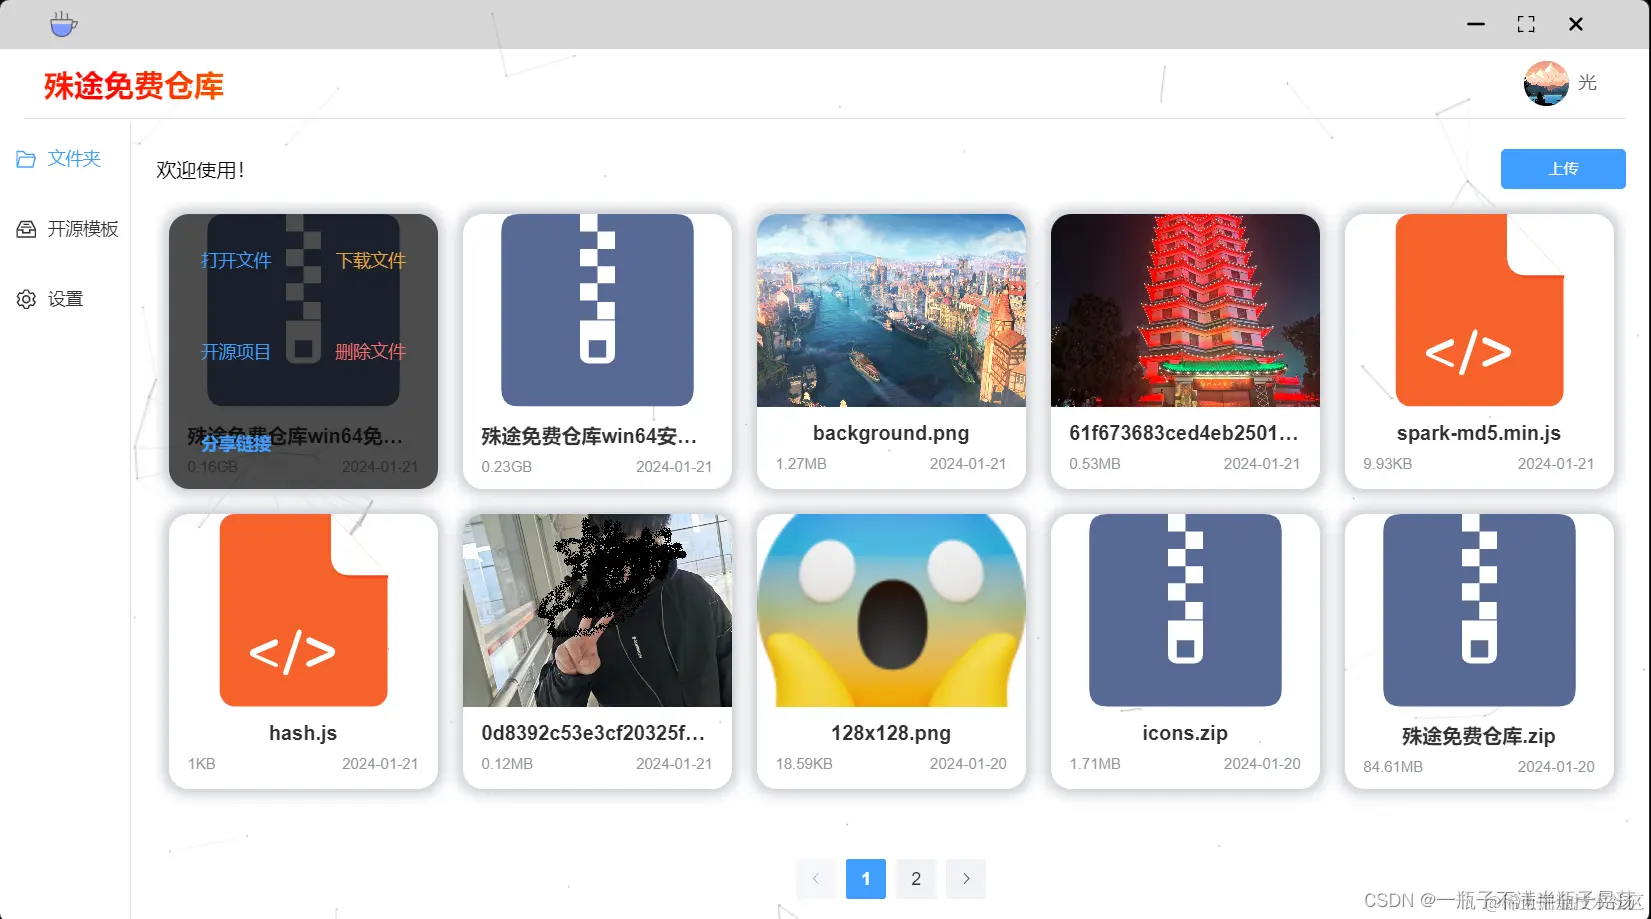Screen dimensions: 1651x919
Task: Select page 2 in pagination
Action: coord(916,879)
